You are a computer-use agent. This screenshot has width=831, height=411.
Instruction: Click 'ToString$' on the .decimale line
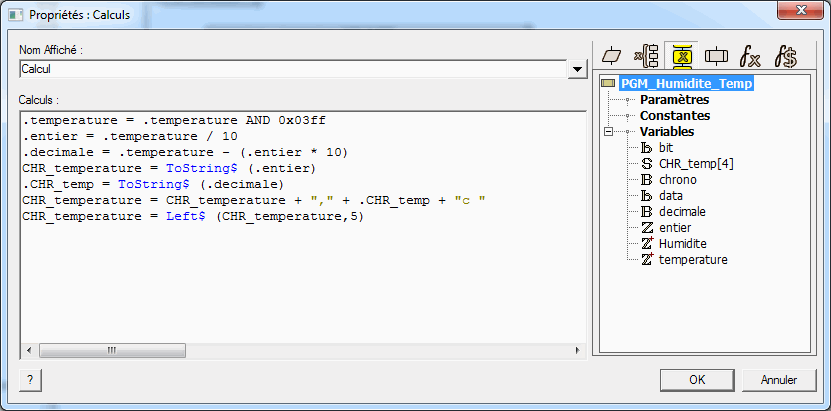coord(154,184)
